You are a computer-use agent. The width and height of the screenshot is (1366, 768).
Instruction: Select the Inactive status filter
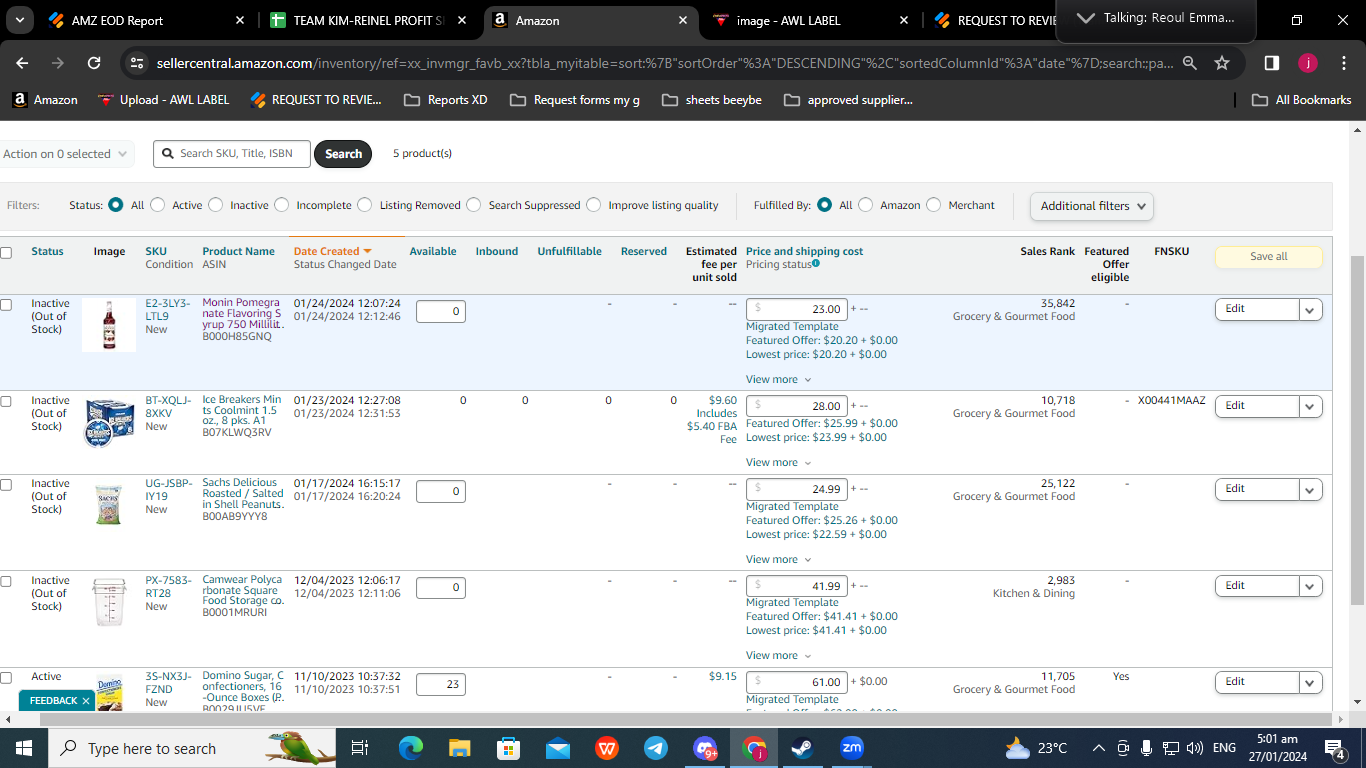(x=216, y=205)
